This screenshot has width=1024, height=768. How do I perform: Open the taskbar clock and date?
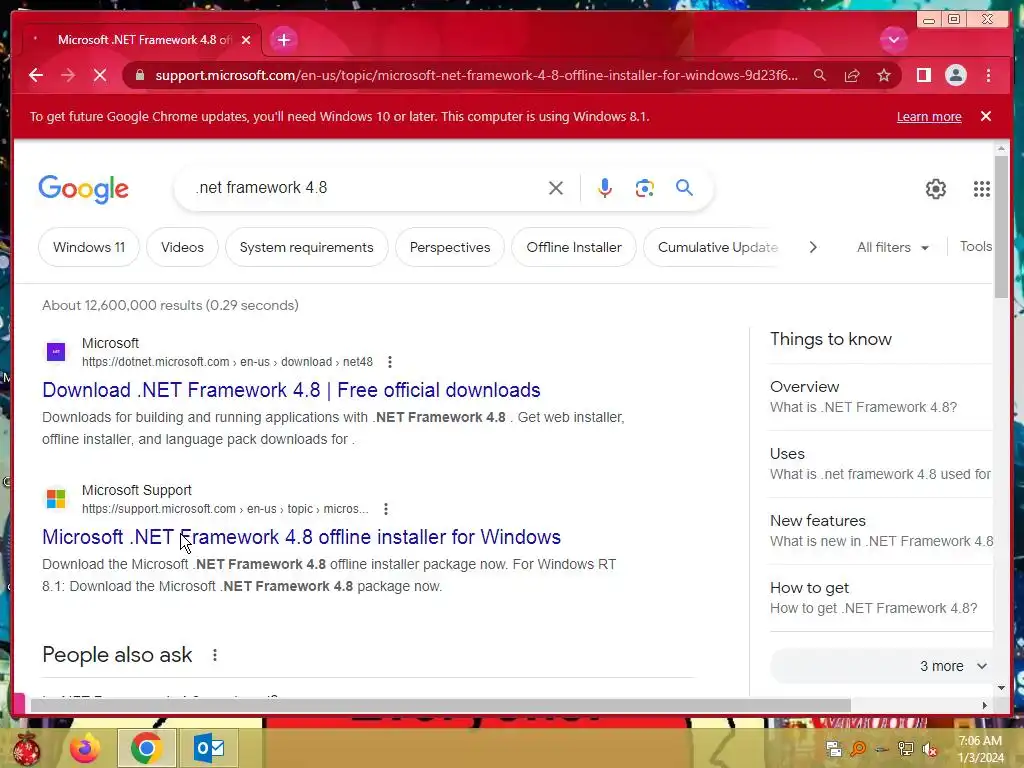click(x=981, y=749)
